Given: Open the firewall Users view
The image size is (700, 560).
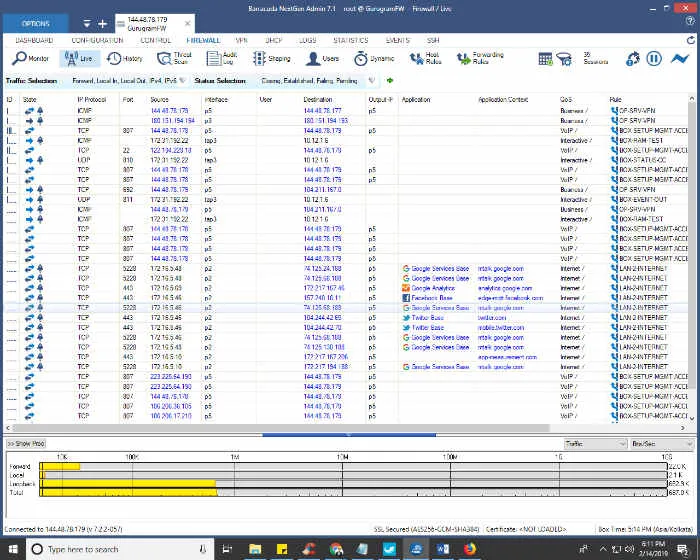Looking at the screenshot, I should click(322, 59).
